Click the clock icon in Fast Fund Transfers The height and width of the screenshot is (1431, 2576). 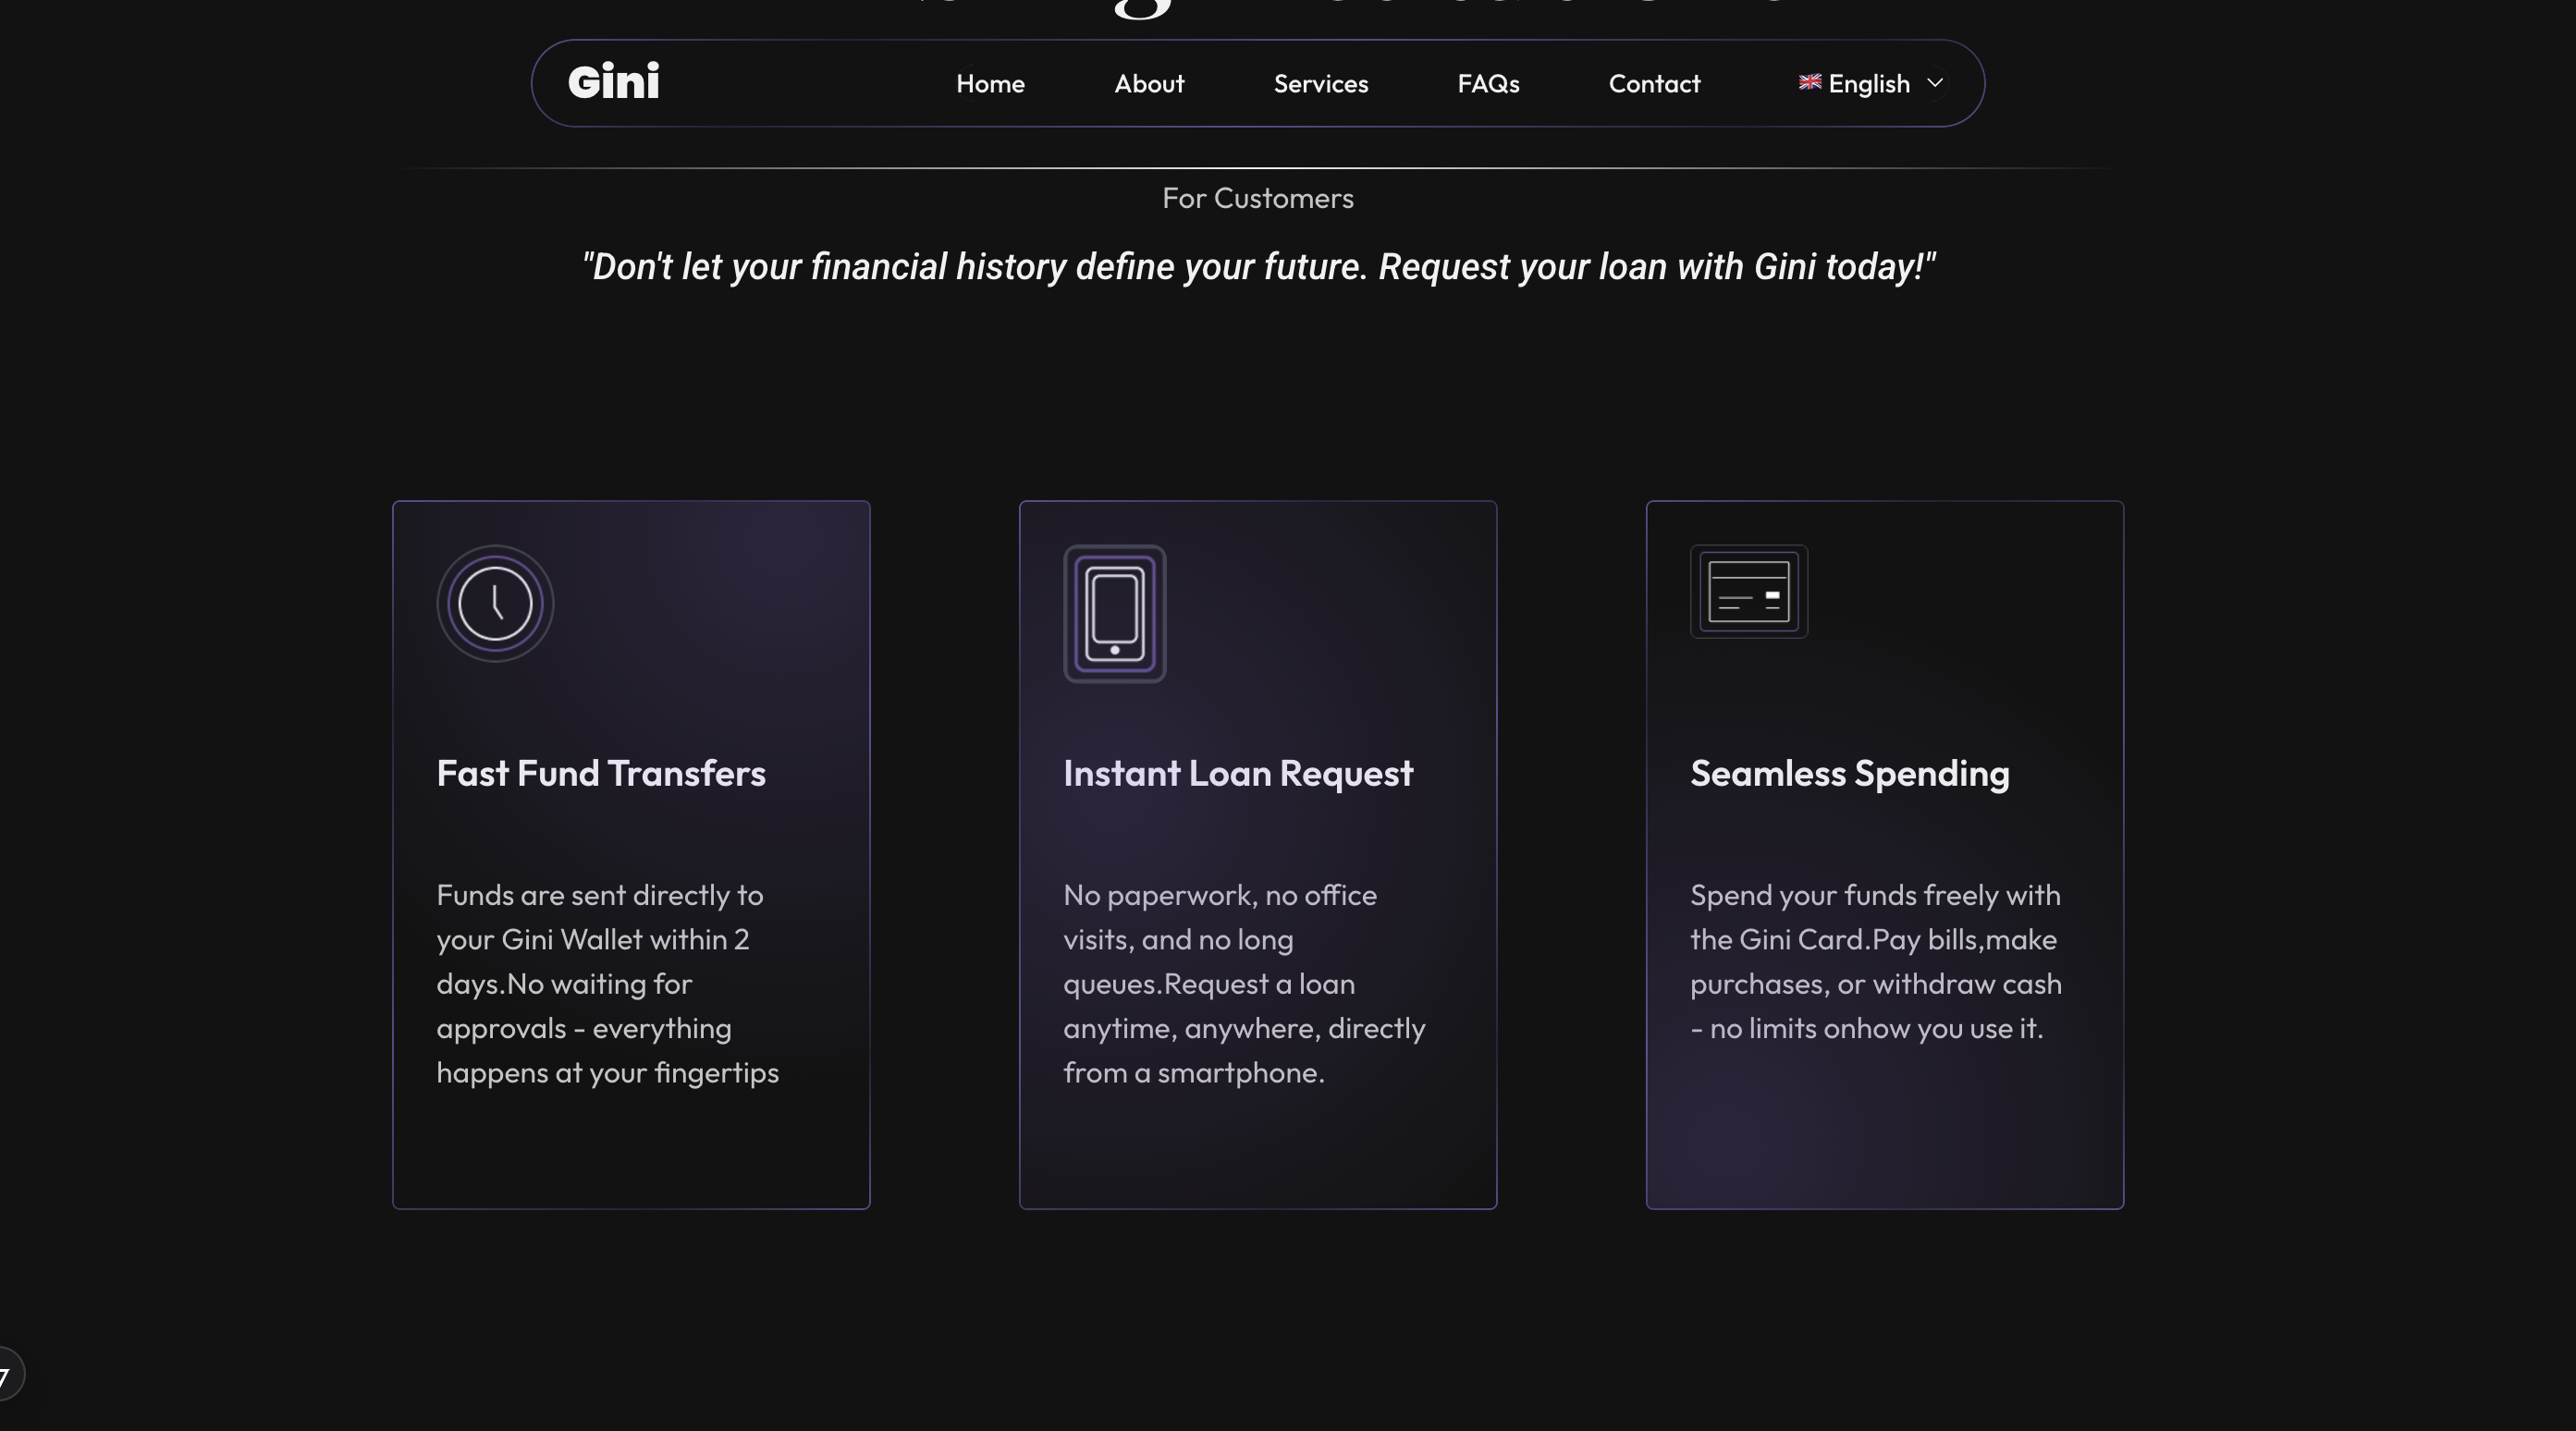[x=495, y=603]
